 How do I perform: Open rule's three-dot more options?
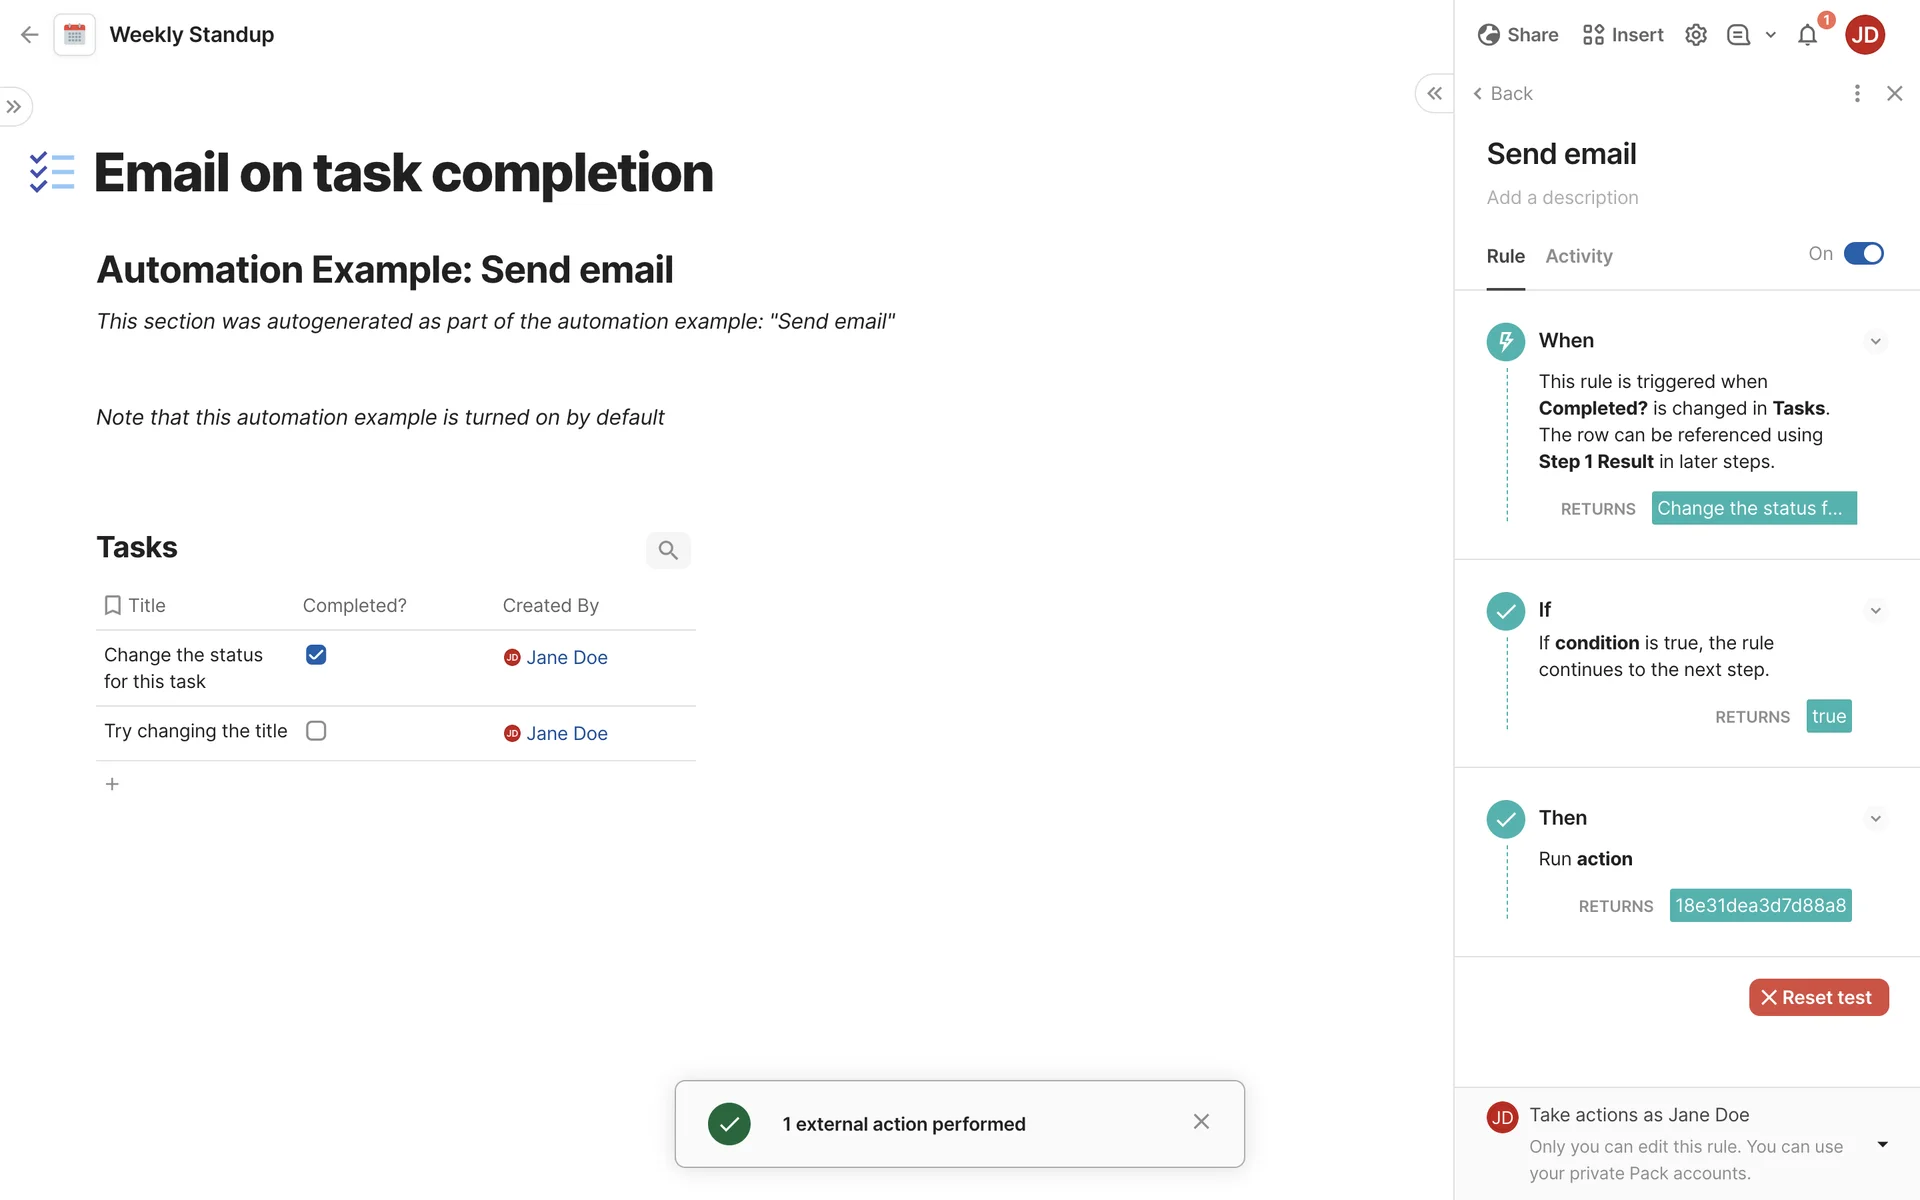[x=1857, y=94]
